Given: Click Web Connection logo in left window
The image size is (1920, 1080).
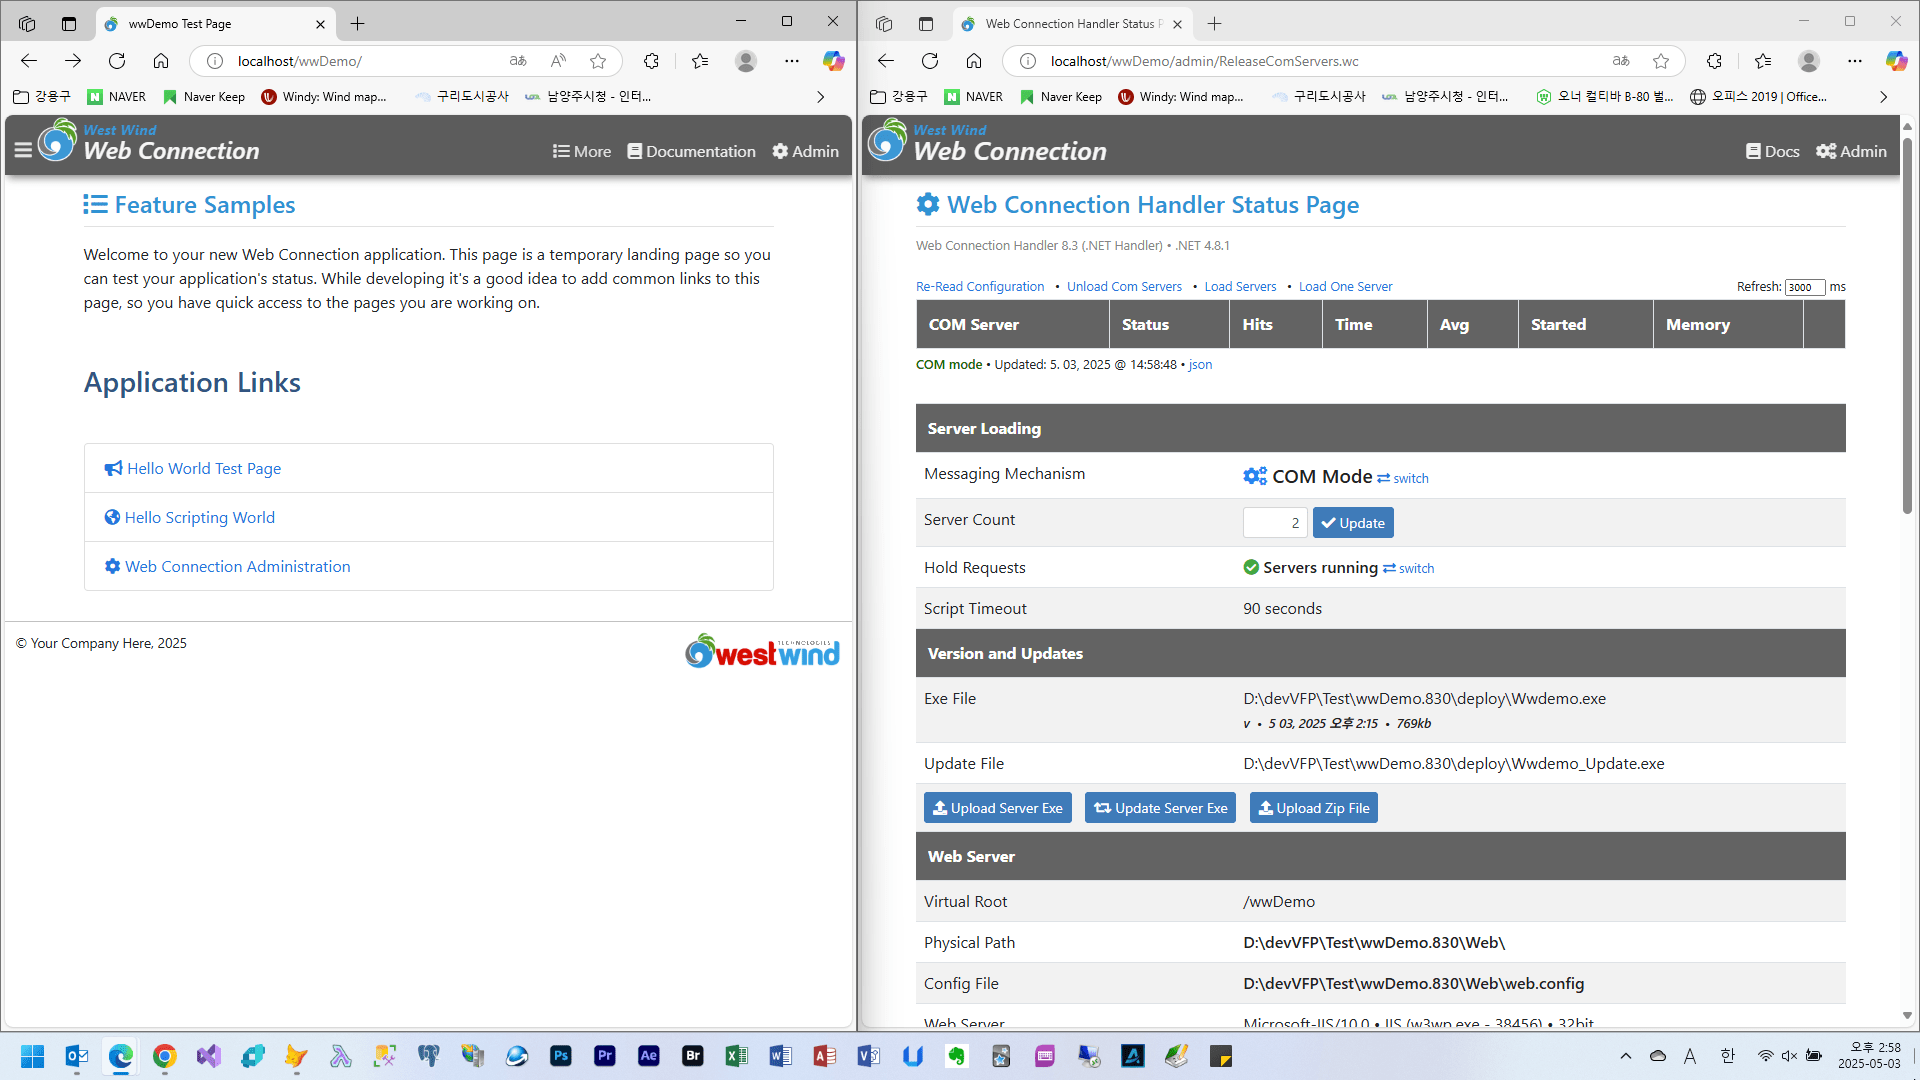Looking at the screenshot, I should pos(149,142).
